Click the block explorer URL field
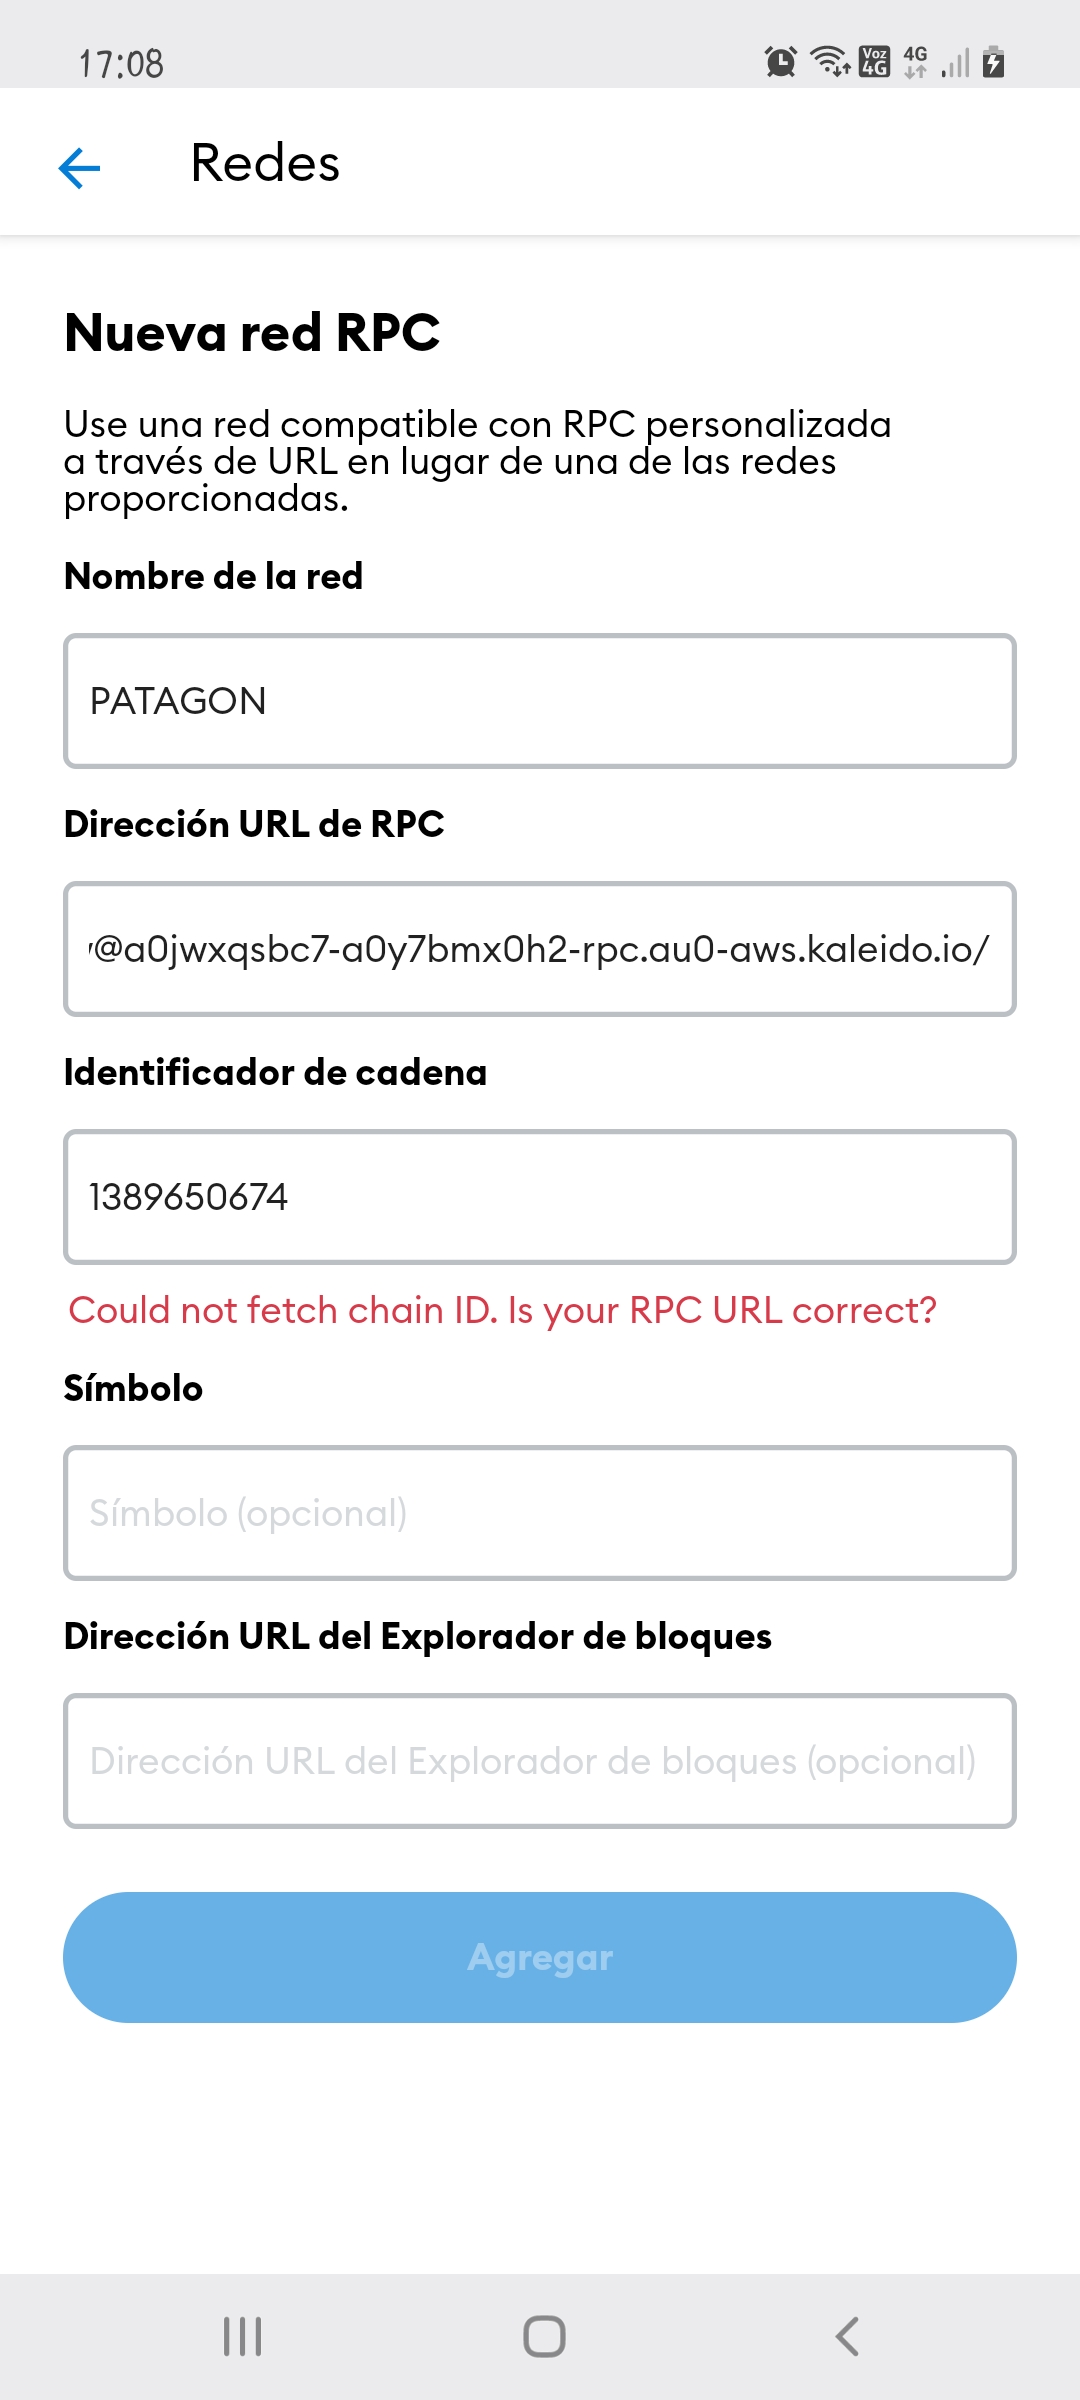Viewport: 1080px width, 2400px height. click(540, 1762)
